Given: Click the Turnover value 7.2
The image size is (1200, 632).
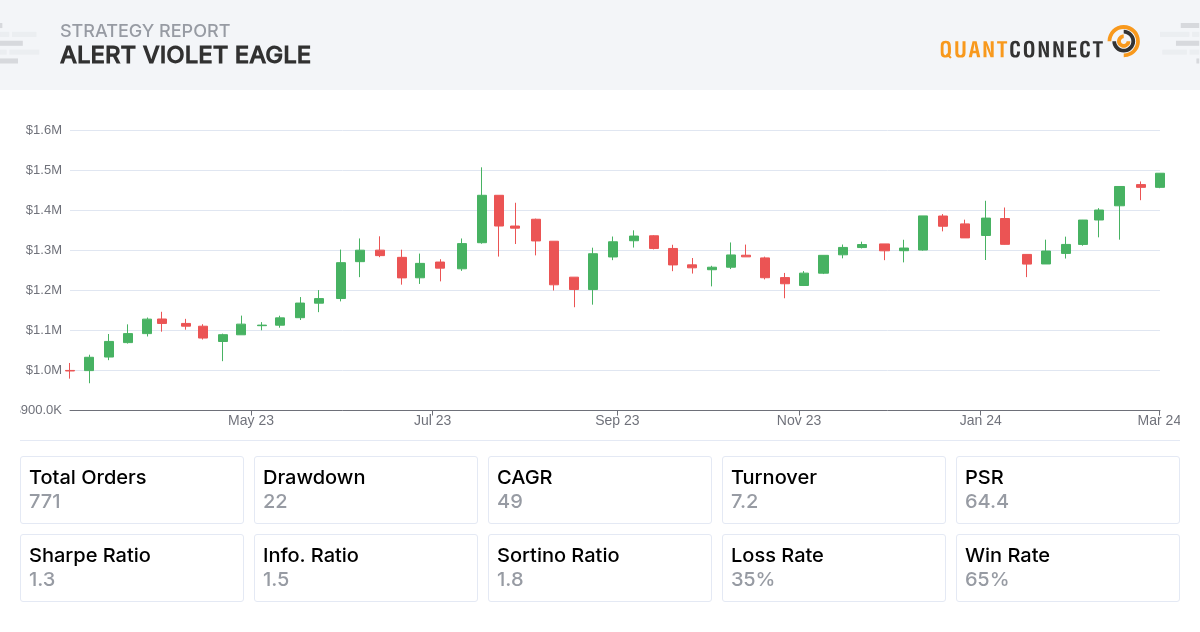Looking at the screenshot, I should pyautogui.click(x=745, y=501).
